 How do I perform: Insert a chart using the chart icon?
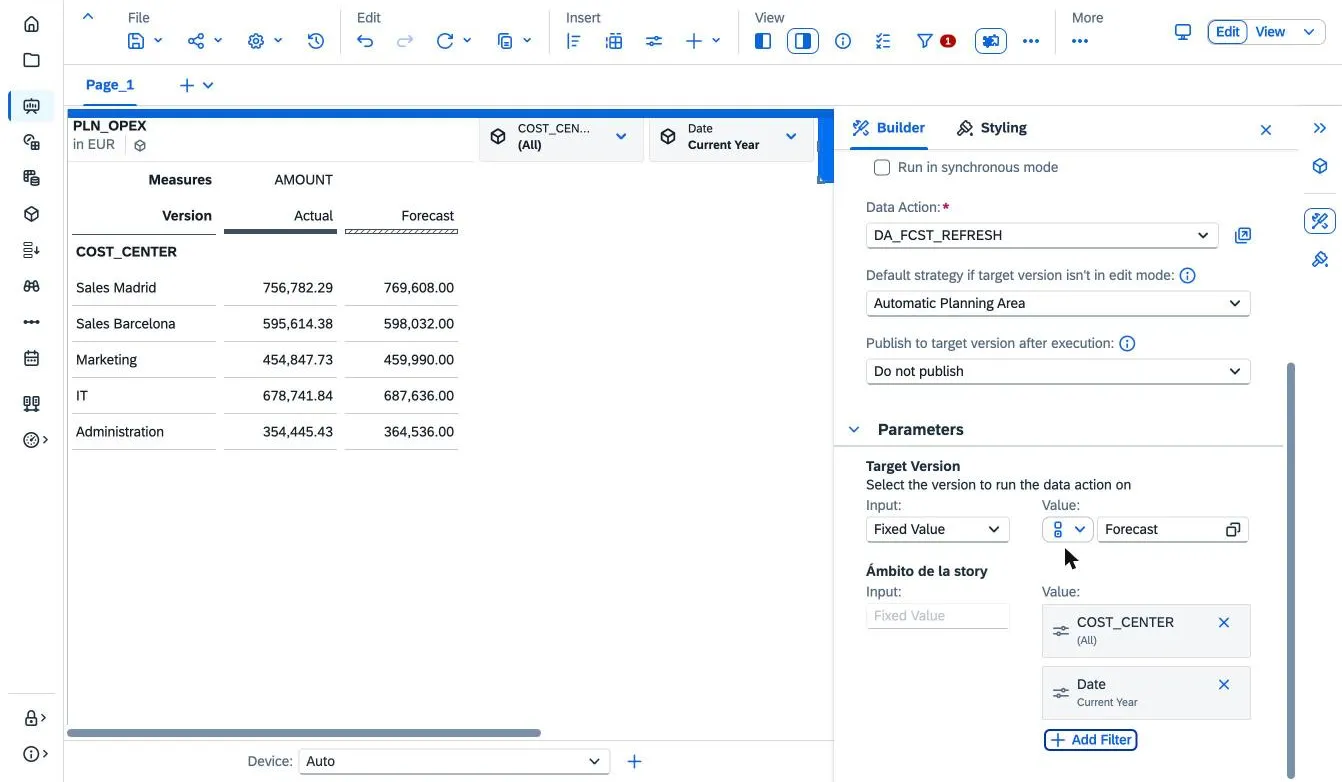574,41
